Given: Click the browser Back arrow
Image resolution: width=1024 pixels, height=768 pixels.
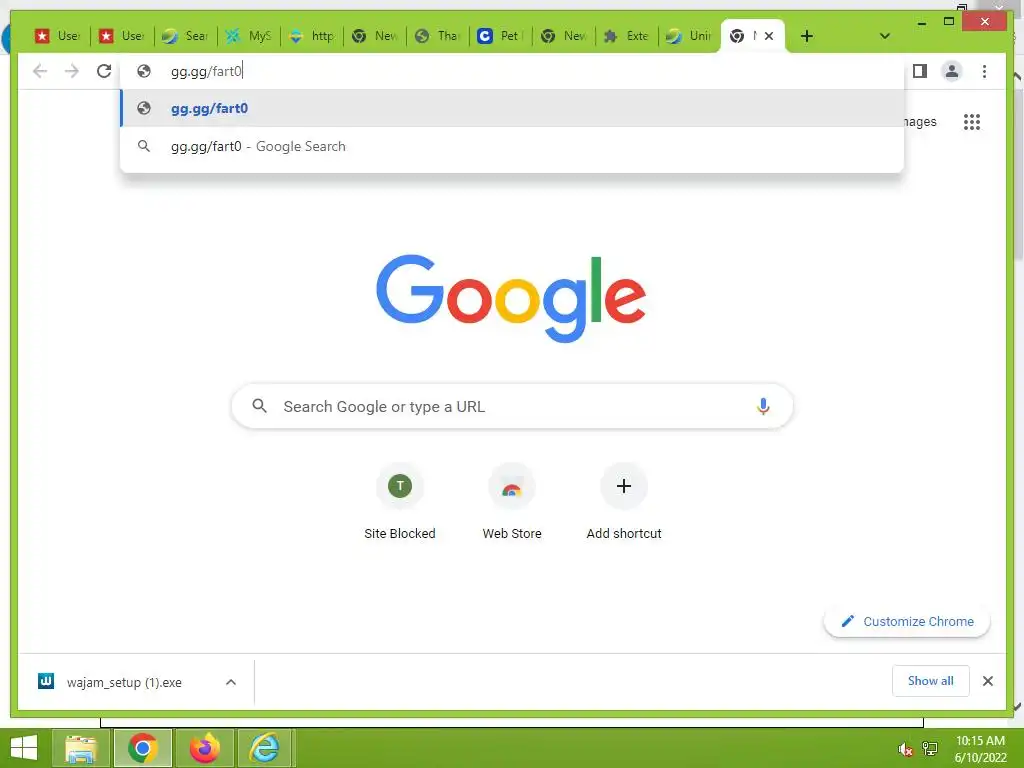Looking at the screenshot, I should (x=40, y=71).
